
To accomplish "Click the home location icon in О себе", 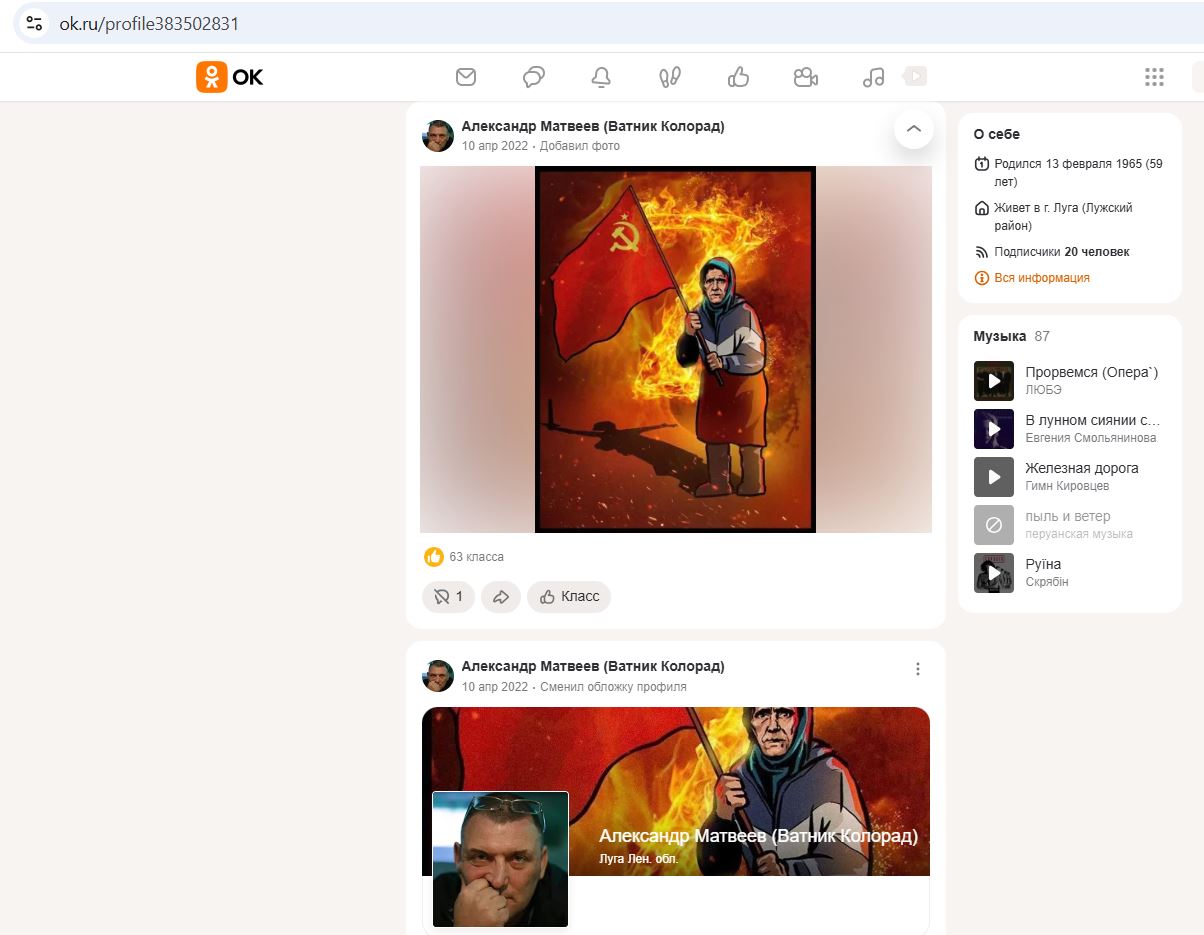I will [x=981, y=209].
